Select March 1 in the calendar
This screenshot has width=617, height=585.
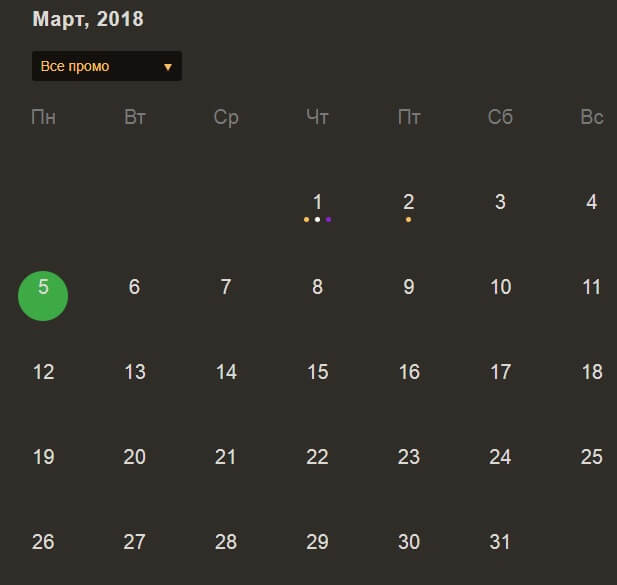317,202
